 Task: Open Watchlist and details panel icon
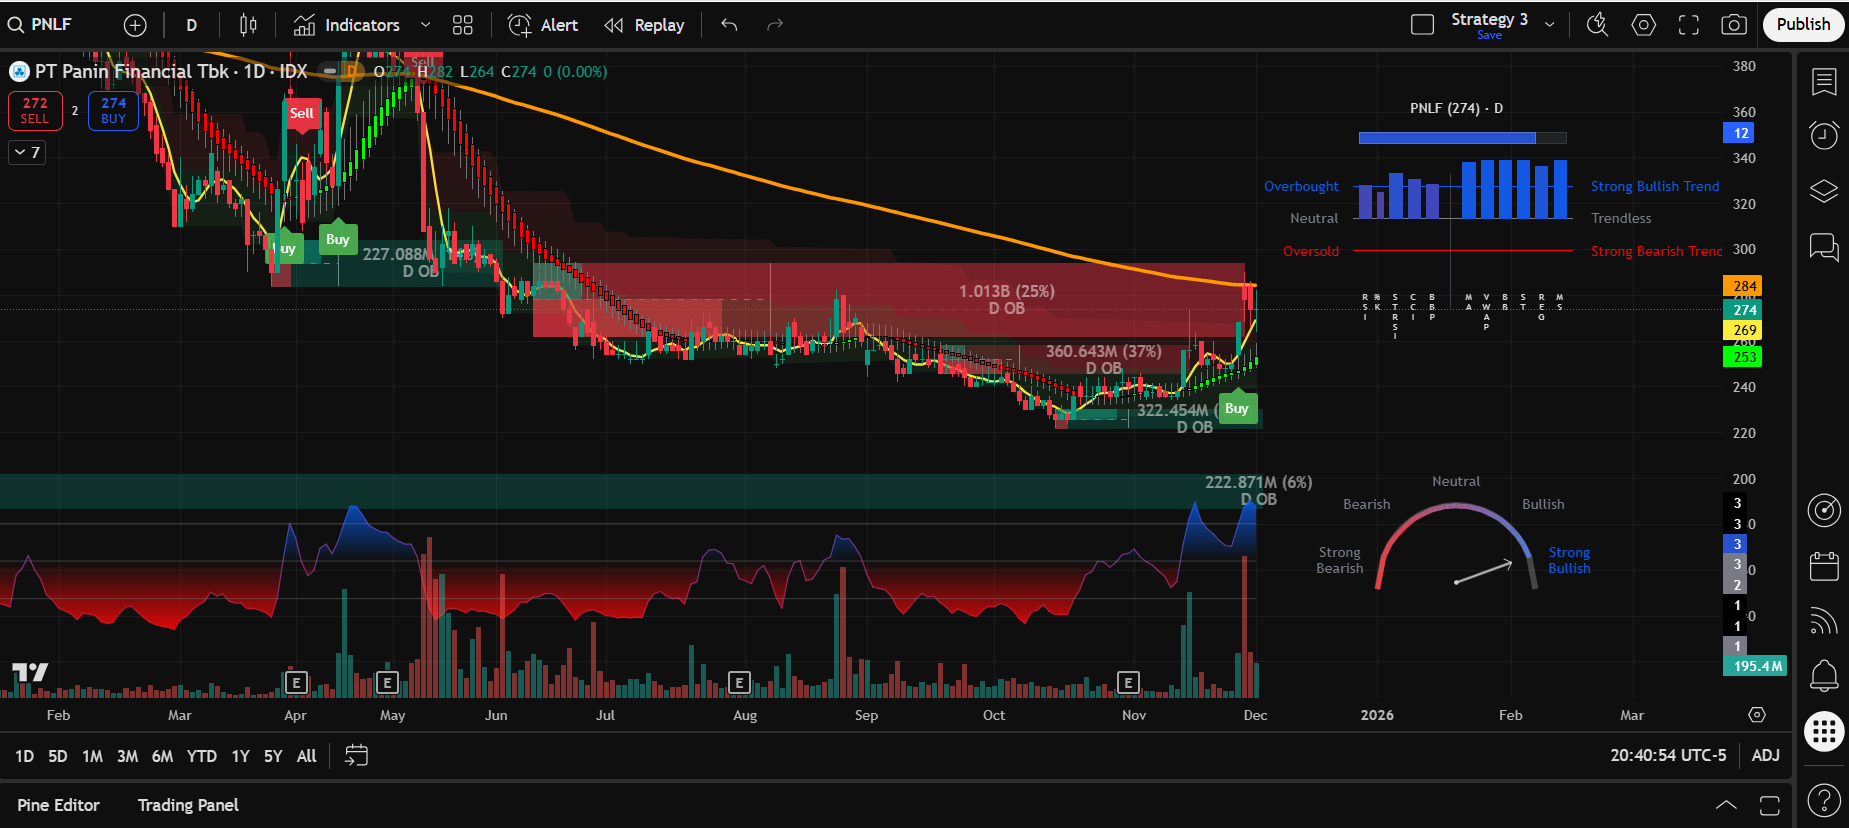[1824, 81]
